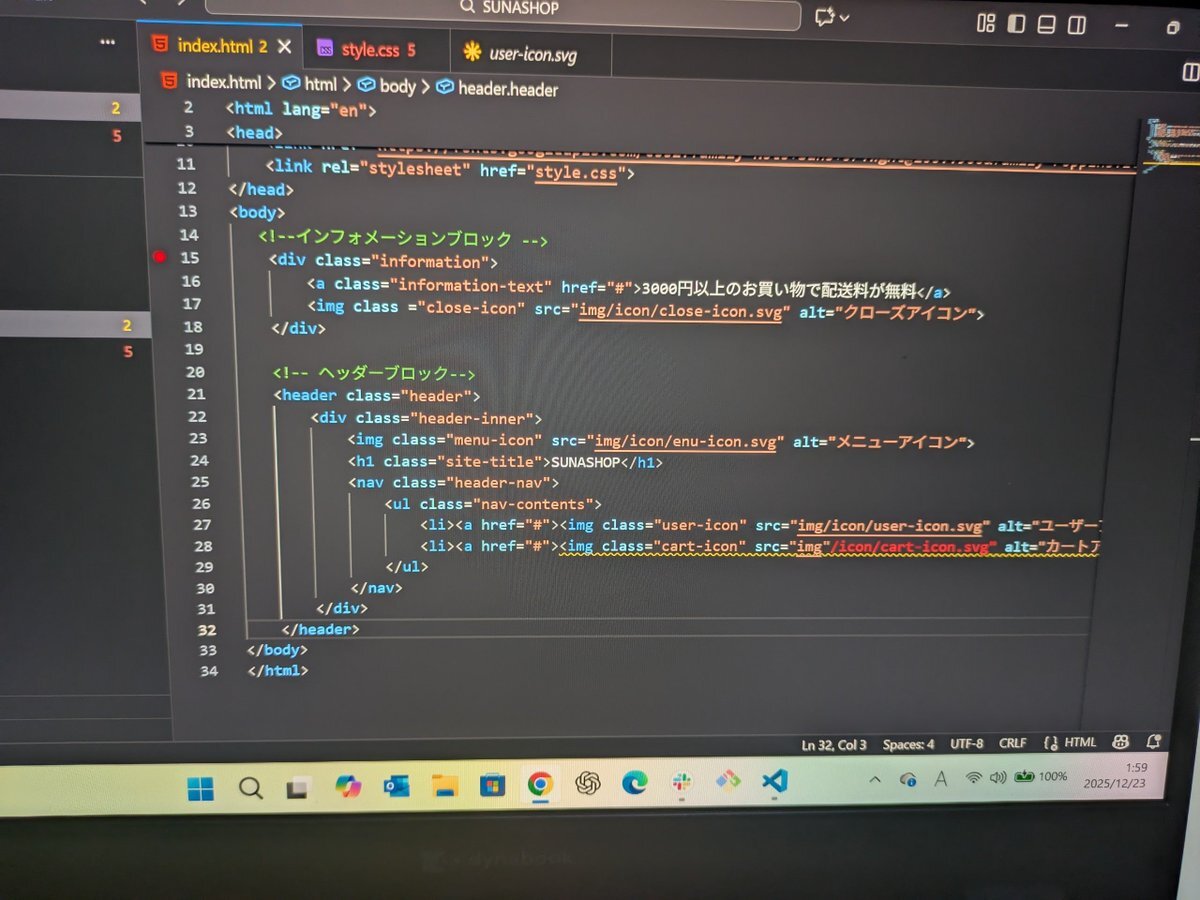This screenshot has height=900, width=1200.
Task: Click line number 32 in the gutter
Action: pyautogui.click(x=207, y=630)
